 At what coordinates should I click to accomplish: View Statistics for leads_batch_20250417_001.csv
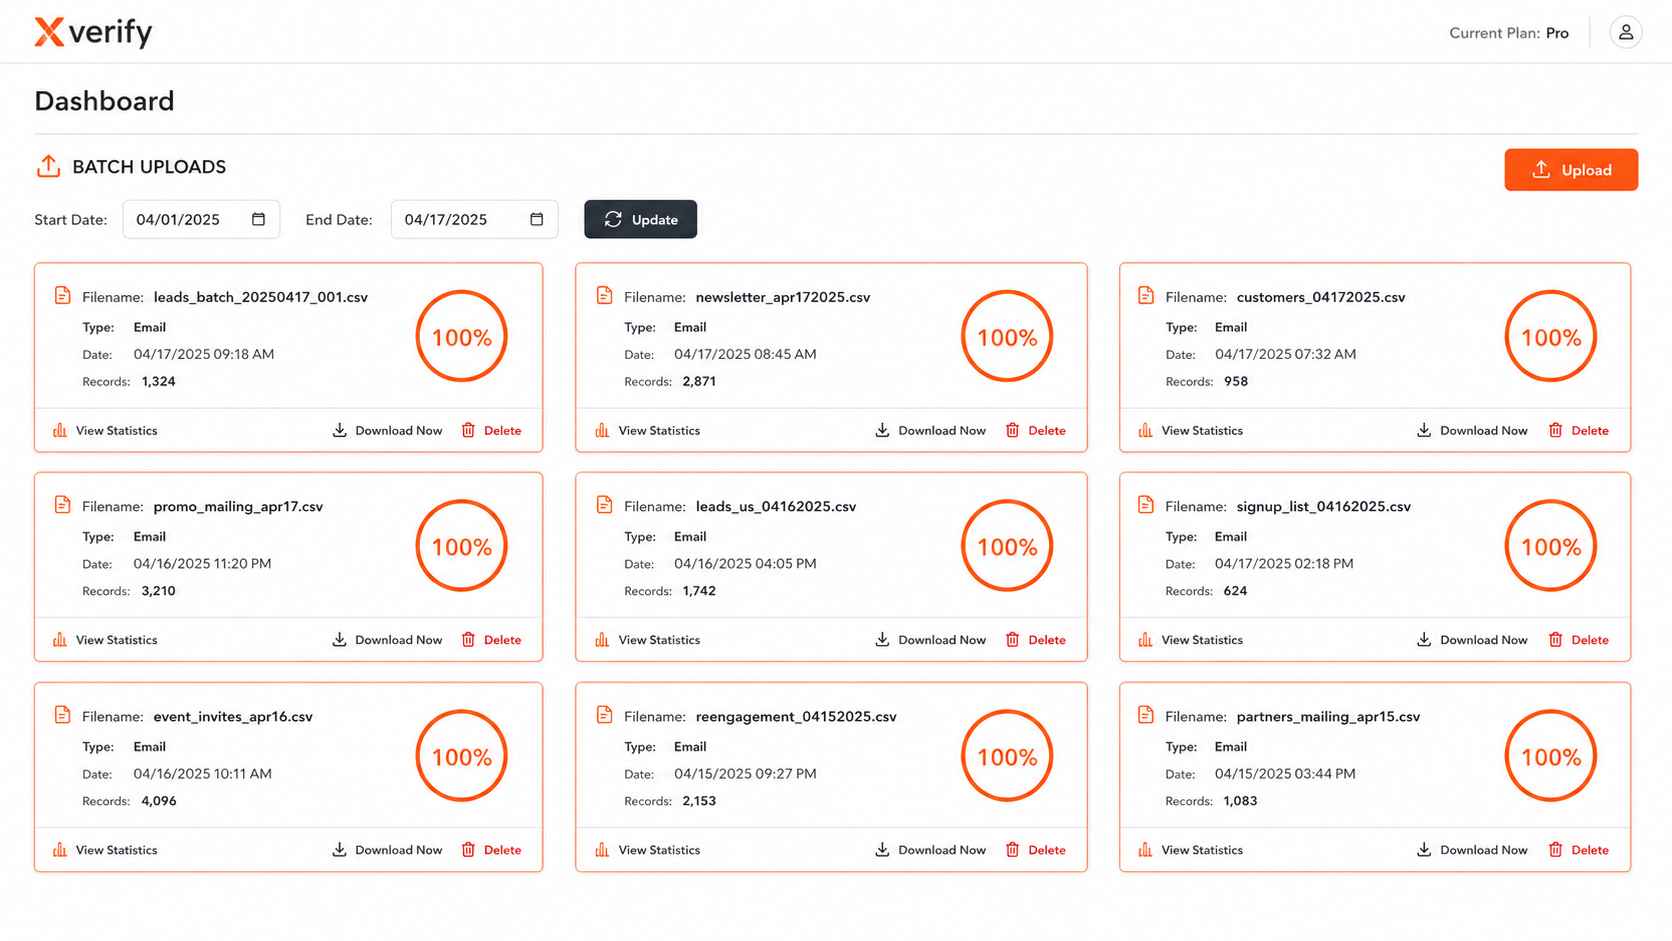coord(105,431)
